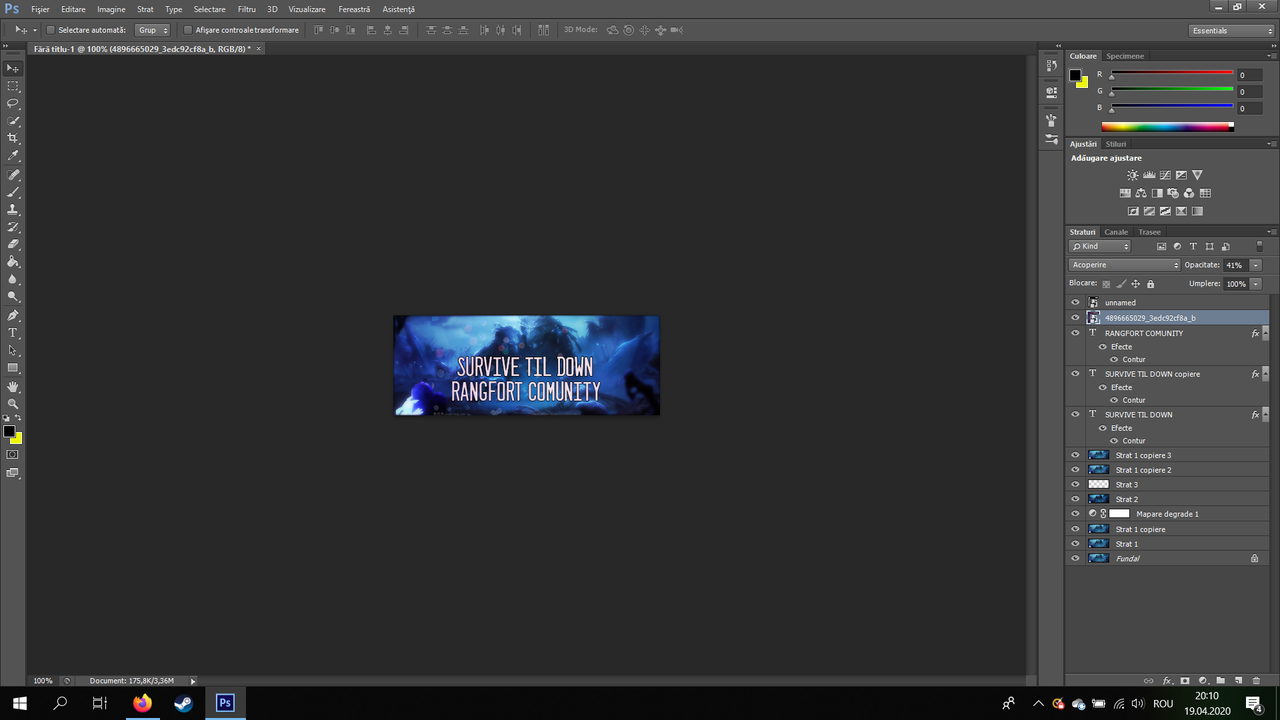Collapse effects of RANGFORT COMUNITY layer

(x=1265, y=333)
